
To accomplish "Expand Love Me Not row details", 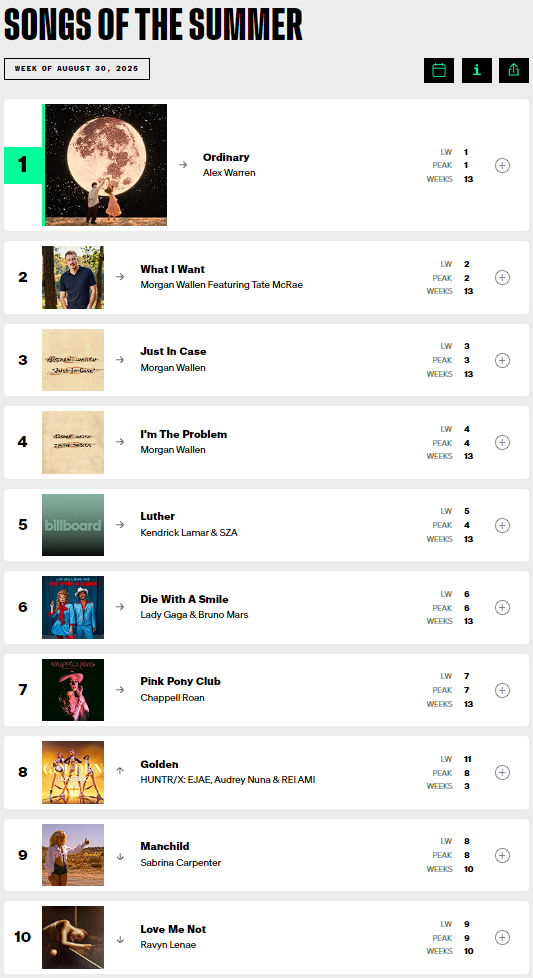I will [x=502, y=937].
